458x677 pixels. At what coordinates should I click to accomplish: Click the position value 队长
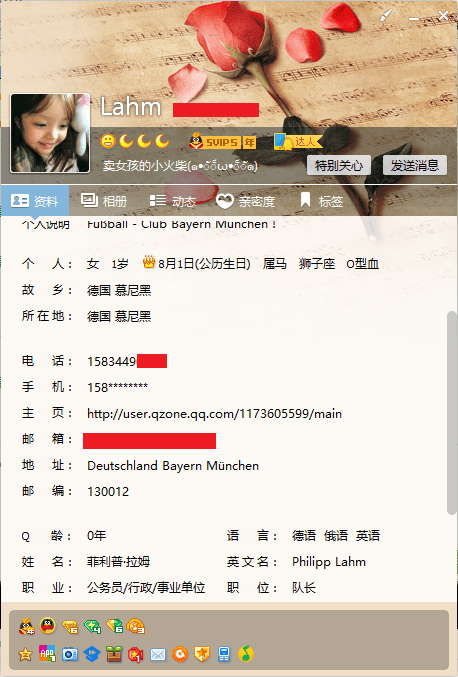pyautogui.click(x=304, y=588)
